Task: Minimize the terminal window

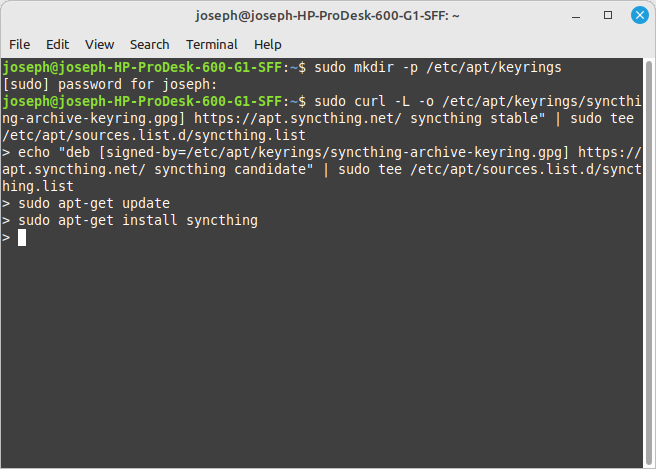Action: click(576, 16)
